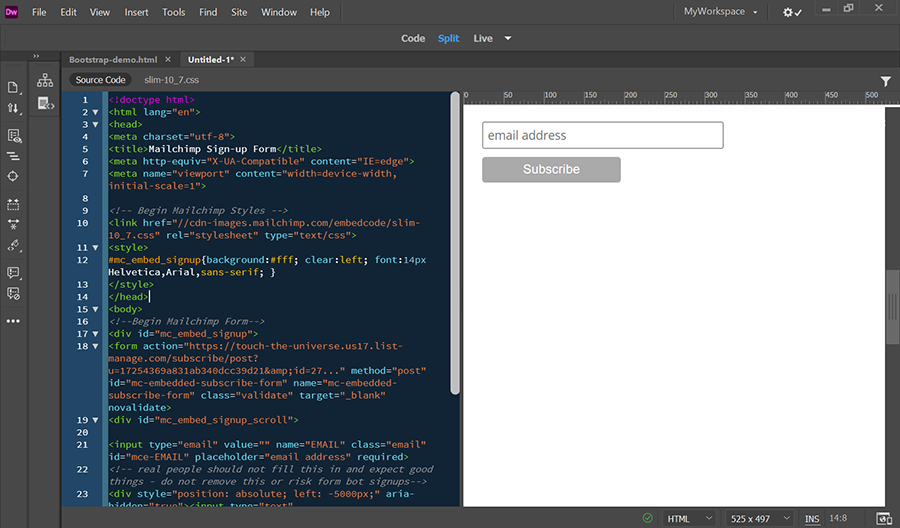Screen dimensions: 900x528
Task: Toggle the INS insert mode indicator
Action: click(x=812, y=519)
